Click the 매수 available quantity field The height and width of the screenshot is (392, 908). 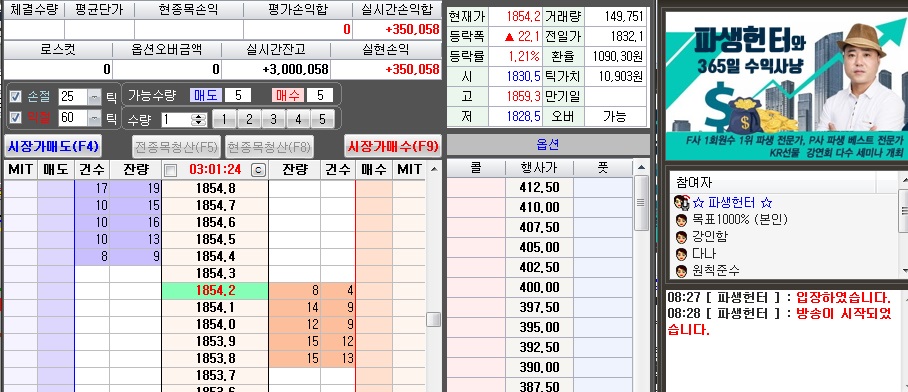point(320,95)
